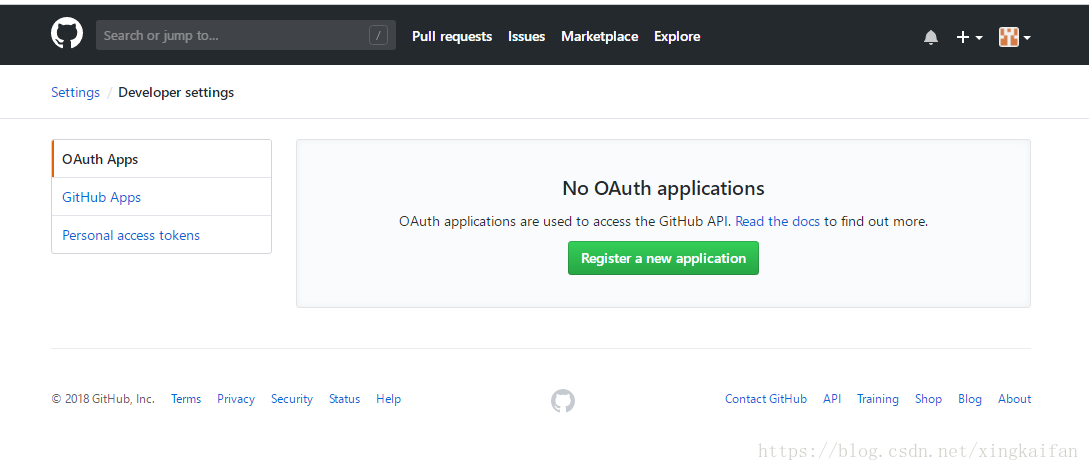The height and width of the screenshot is (471, 1089).
Task: Open Issues in the header
Action: click(x=526, y=36)
